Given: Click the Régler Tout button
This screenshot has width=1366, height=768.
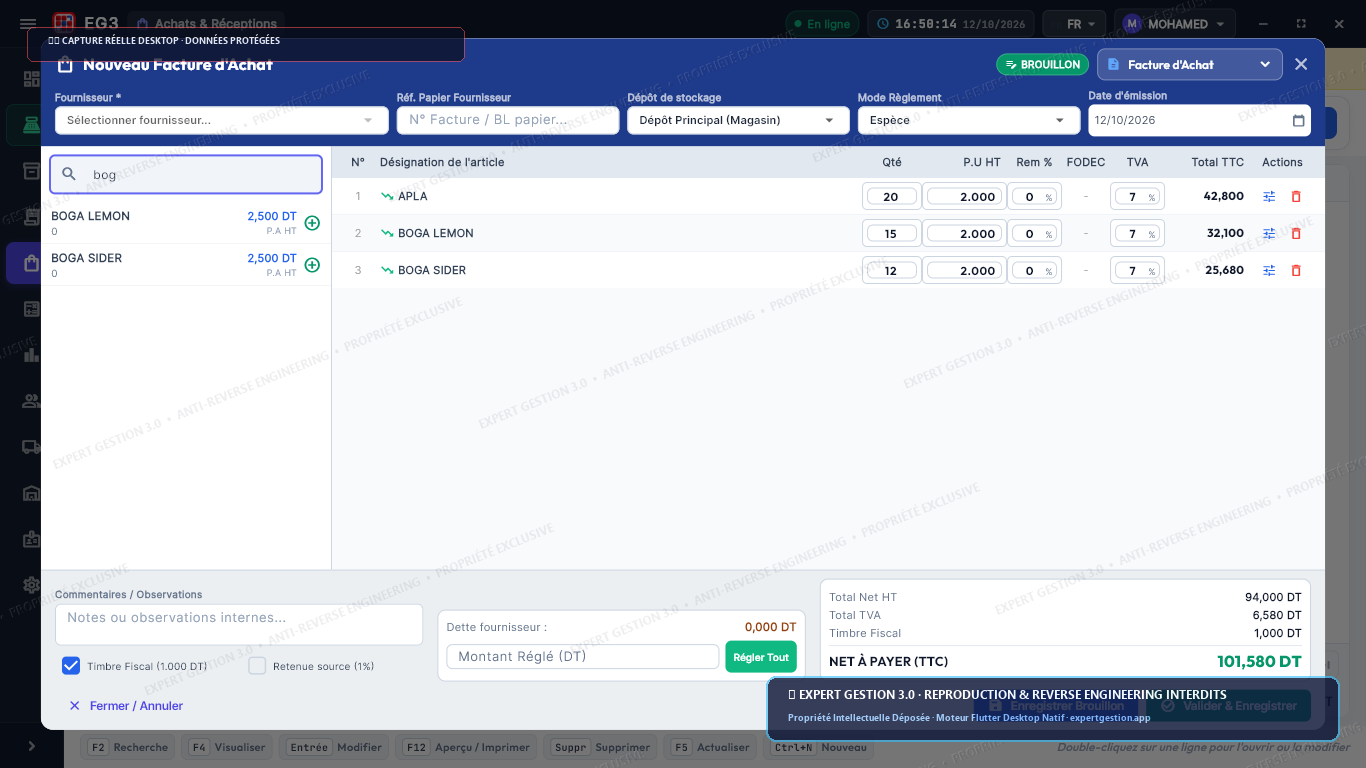Looking at the screenshot, I should [x=761, y=657].
